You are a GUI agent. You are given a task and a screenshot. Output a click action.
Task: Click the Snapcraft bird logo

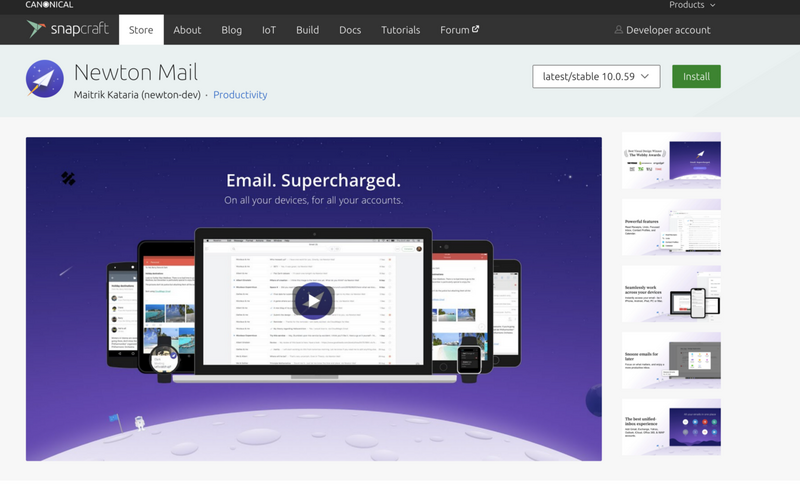[x=36, y=29]
